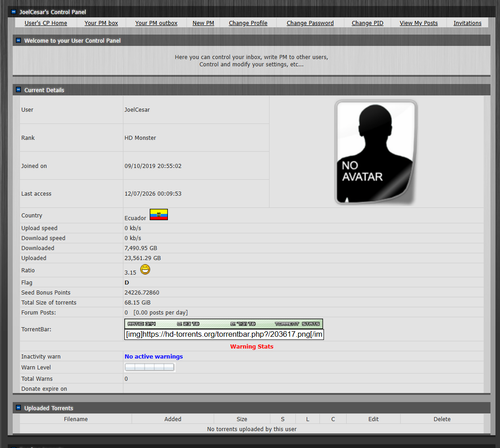Click joined date 09/10/2019 20:55:02
The width and height of the screenshot is (500, 448).
pos(153,166)
